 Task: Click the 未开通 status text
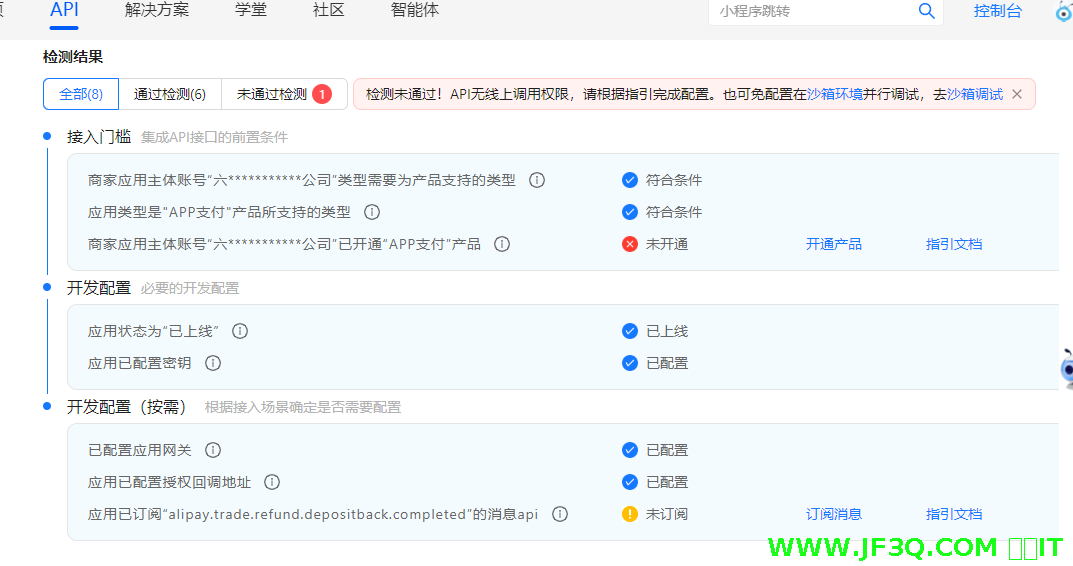[x=667, y=244]
